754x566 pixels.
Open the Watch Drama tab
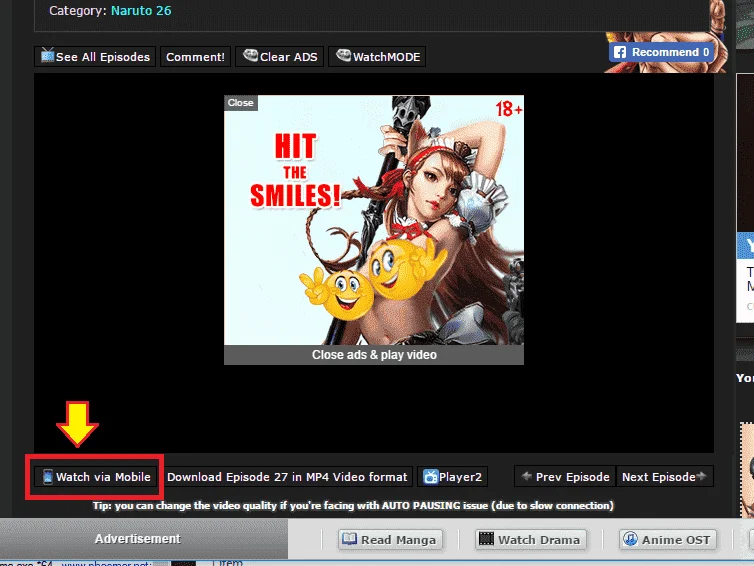[x=531, y=540]
